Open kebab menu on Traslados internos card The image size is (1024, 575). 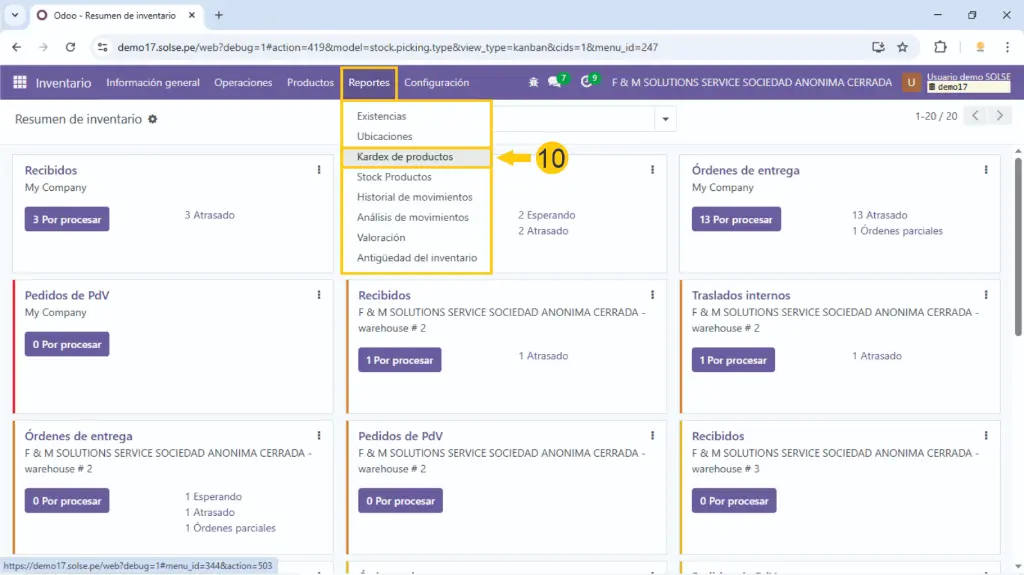pyautogui.click(x=986, y=295)
